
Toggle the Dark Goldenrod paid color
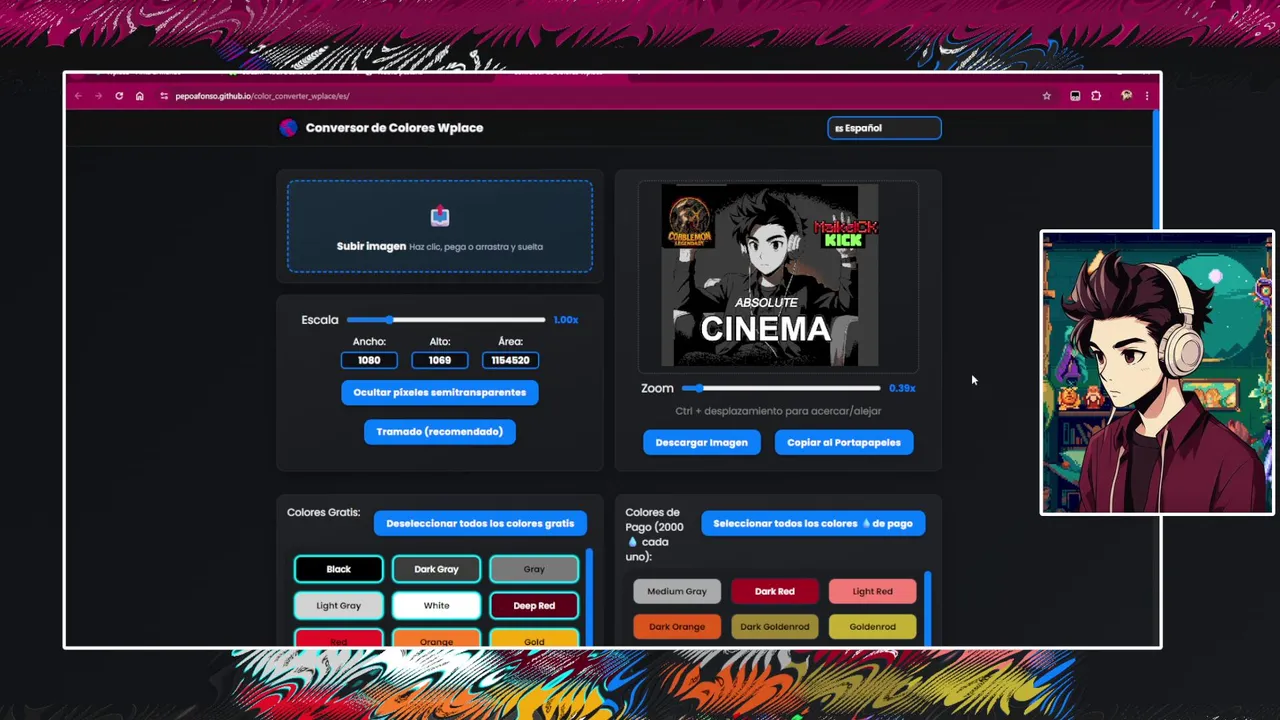coord(775,627)
